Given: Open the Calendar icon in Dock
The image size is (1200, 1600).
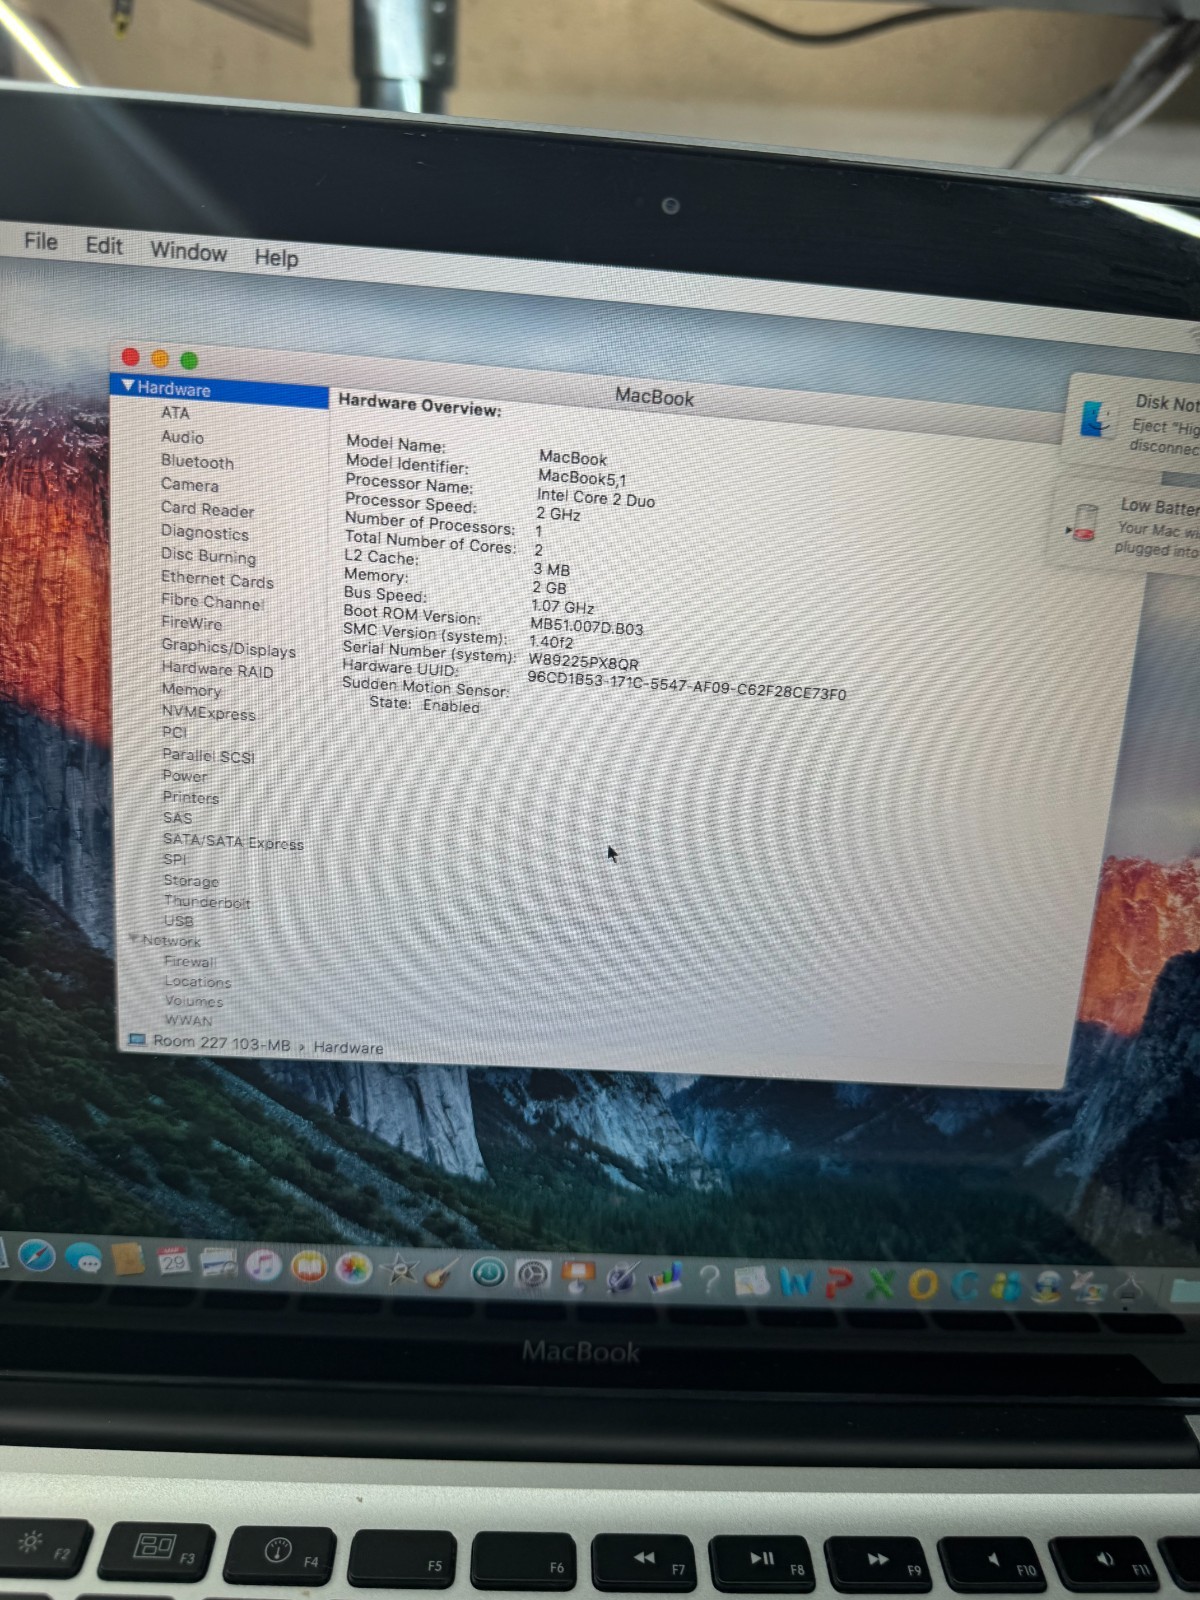Looking at the screenshot, I should [174, 1262].
